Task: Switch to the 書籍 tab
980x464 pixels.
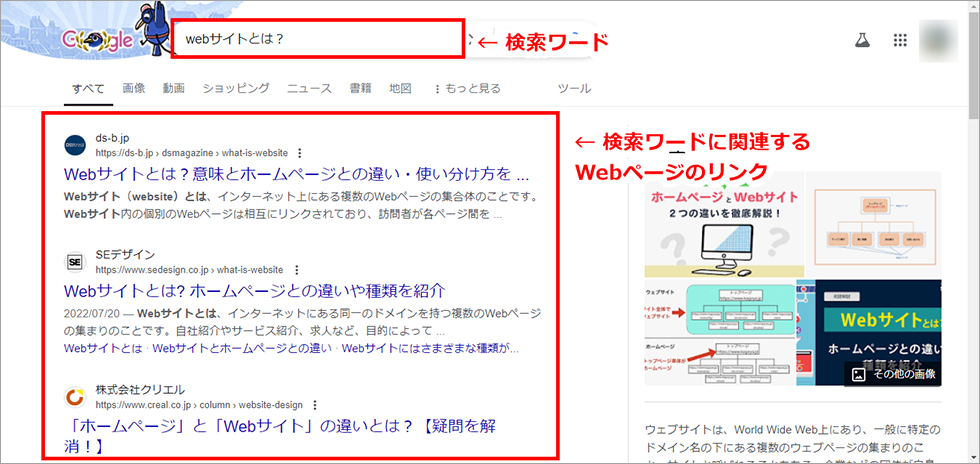Action: point(360,89)
